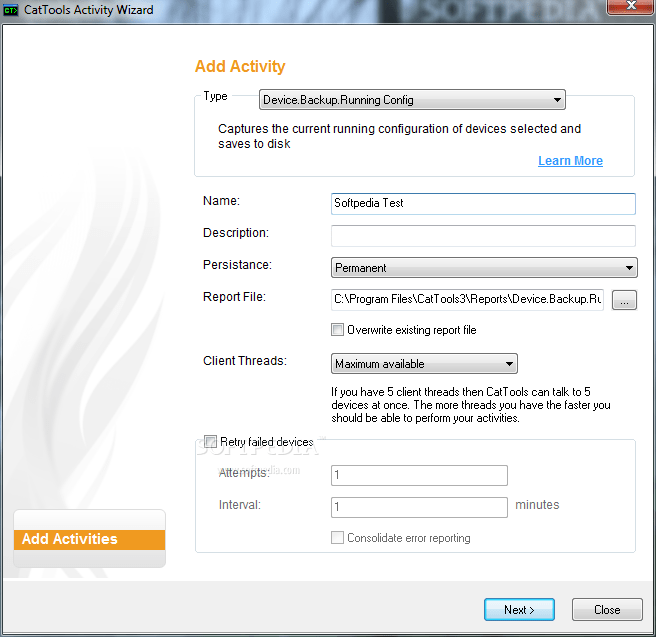Expand the Persistance dropdown
This screenshot has height=637, width=656.
(x=484, y=268)
